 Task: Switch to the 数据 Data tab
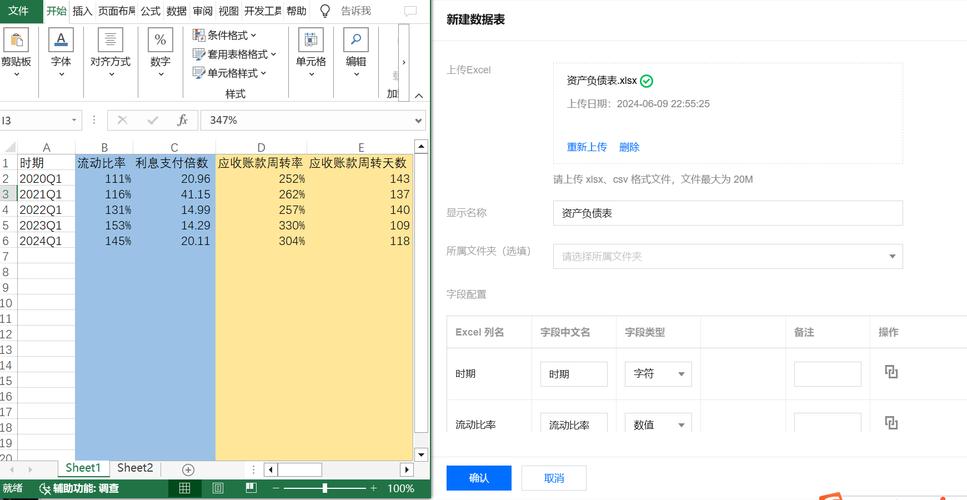(176, 10)
